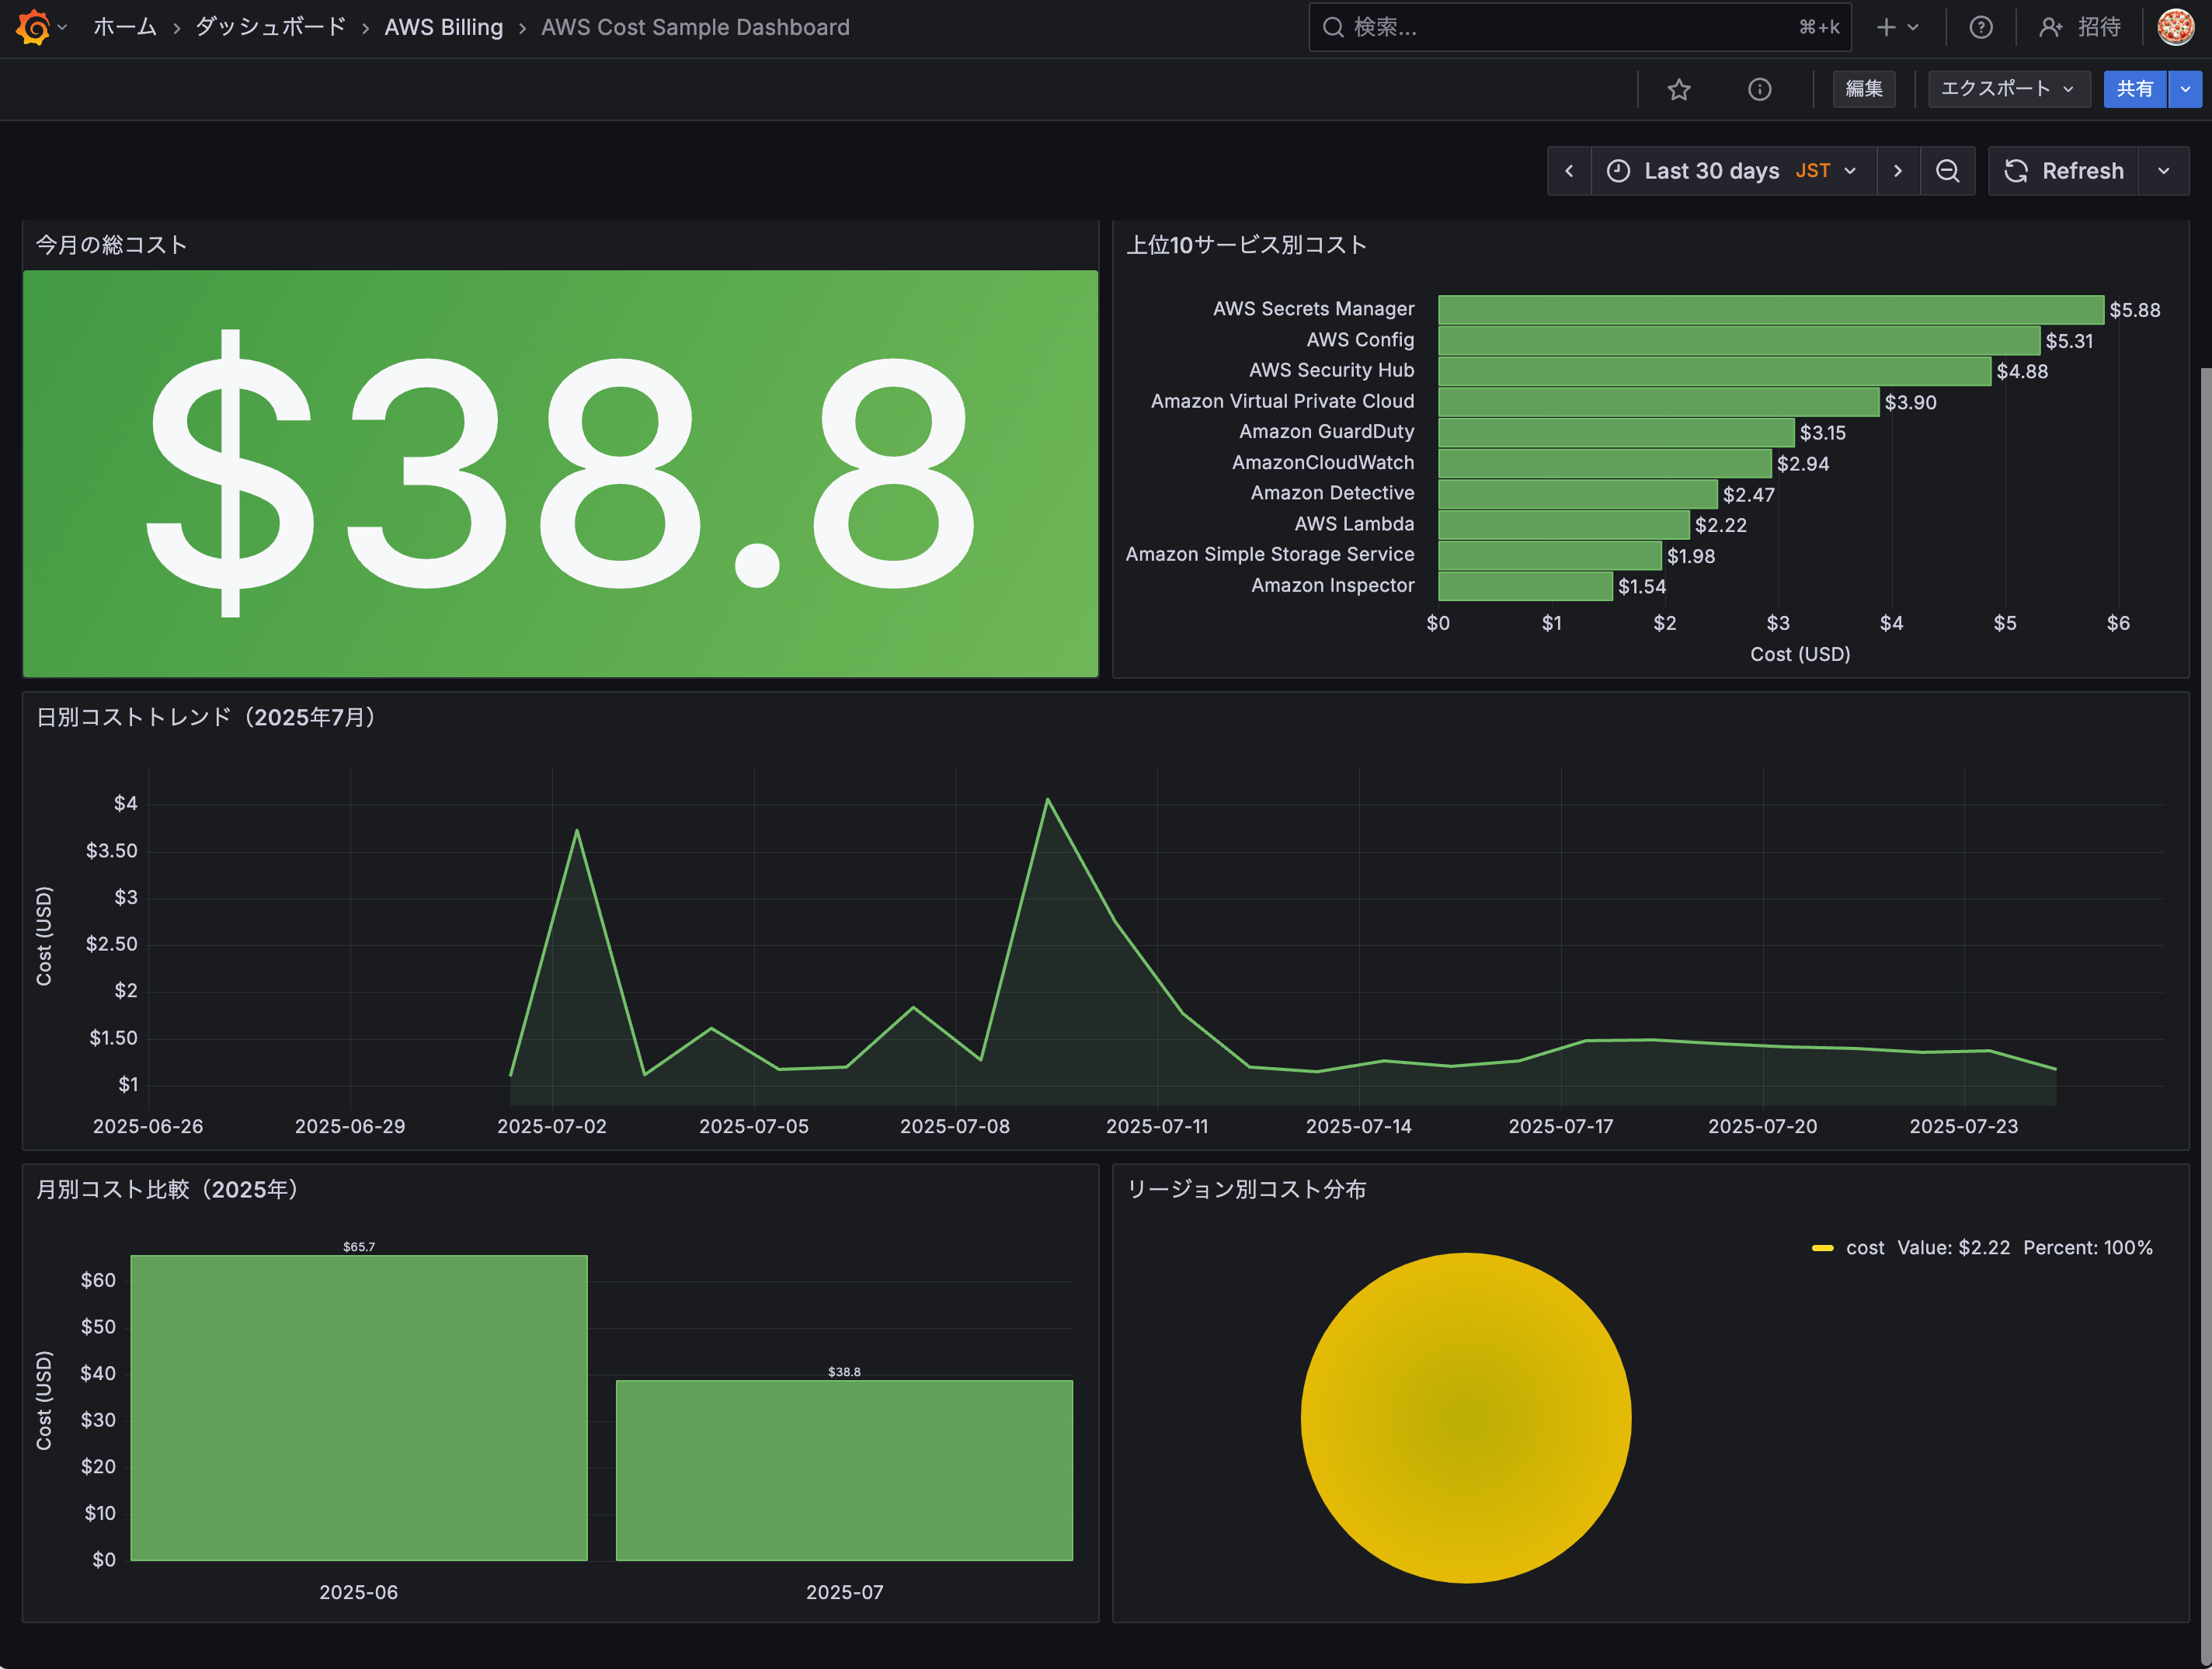Click the 2025-07-23 axis date
The width and height of the screenshot is (2212, 1669).
pos(1963,1126)
